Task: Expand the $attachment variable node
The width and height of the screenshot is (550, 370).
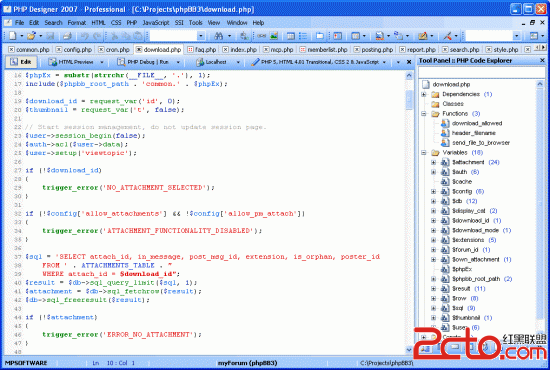Action: (x=434, y=162)
